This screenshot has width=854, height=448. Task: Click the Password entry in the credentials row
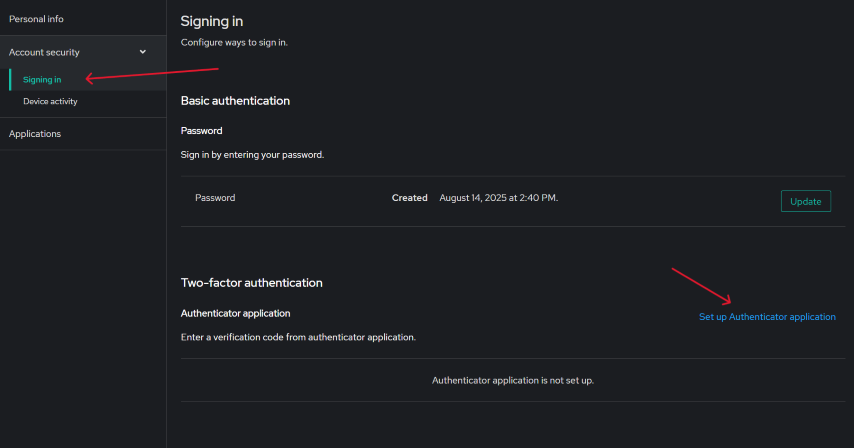coord(215,198)
